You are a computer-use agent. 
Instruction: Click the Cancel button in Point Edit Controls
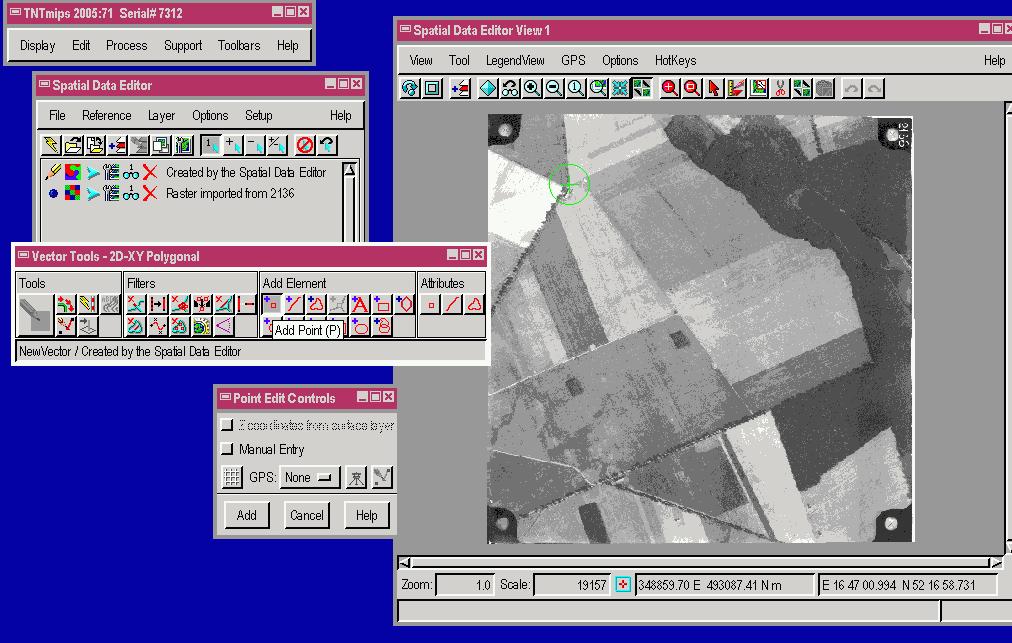[307, 515]
